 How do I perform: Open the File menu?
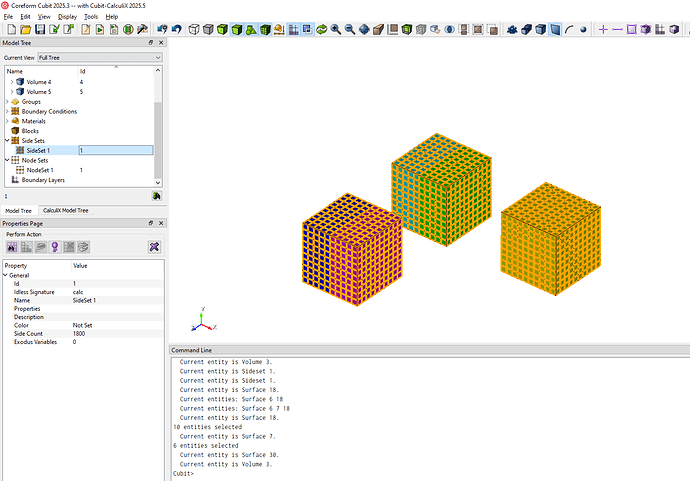click(8, 17)
